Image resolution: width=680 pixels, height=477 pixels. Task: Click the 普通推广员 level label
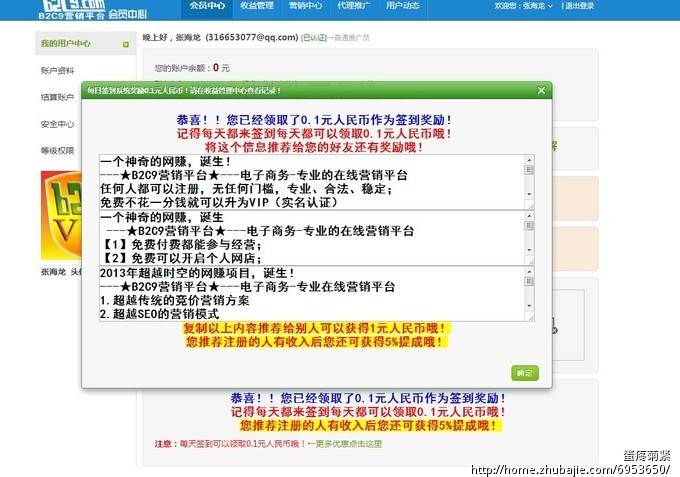[x=352, y=38]
